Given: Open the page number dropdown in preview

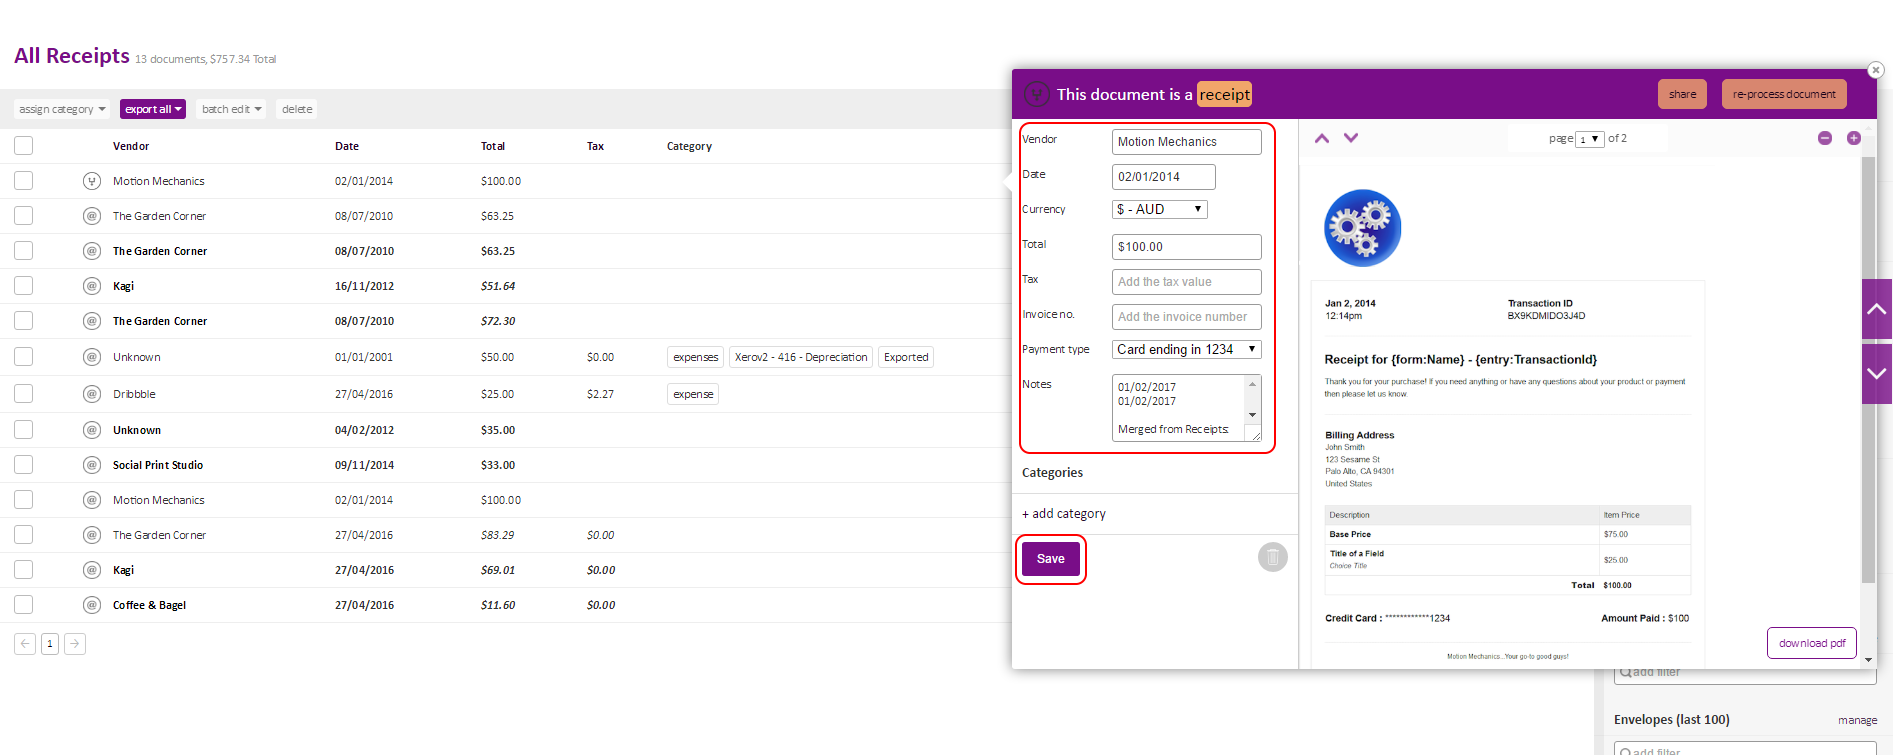Looking at the screenshot, I should pyautogui.click(x=1589, y=139).
